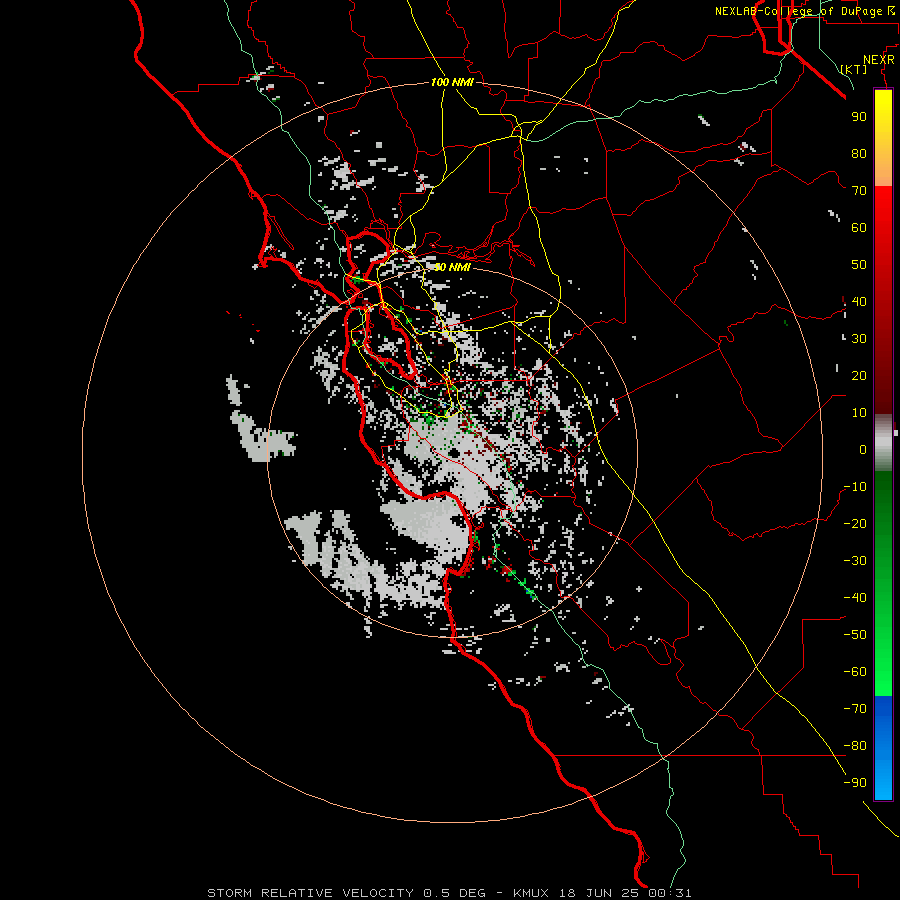Pick the light blue segment near -90
The image size is (900, 900).
click(883, 781)
